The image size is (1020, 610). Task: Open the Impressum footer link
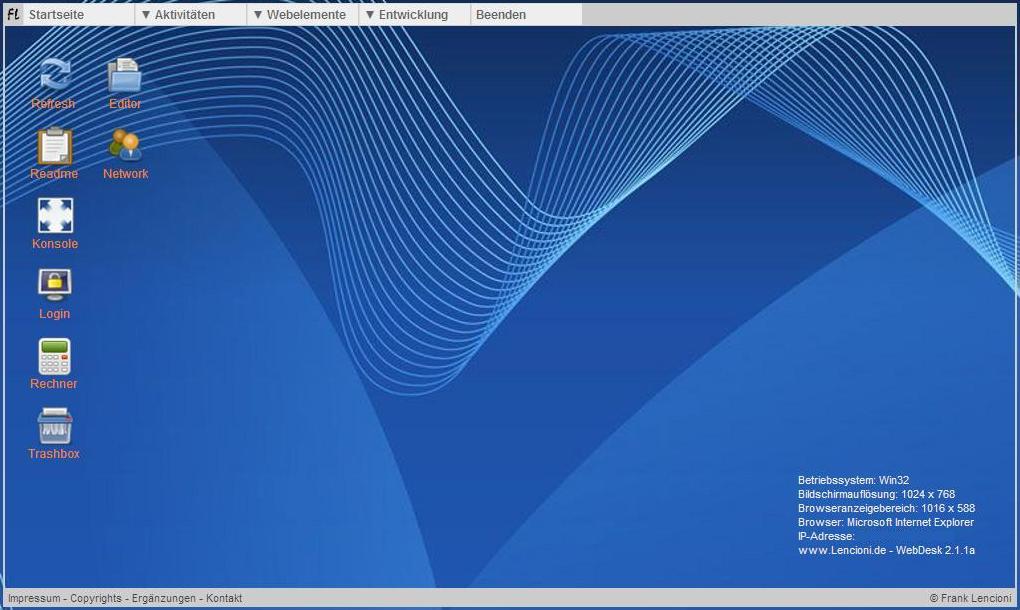[x=34, y=598]
